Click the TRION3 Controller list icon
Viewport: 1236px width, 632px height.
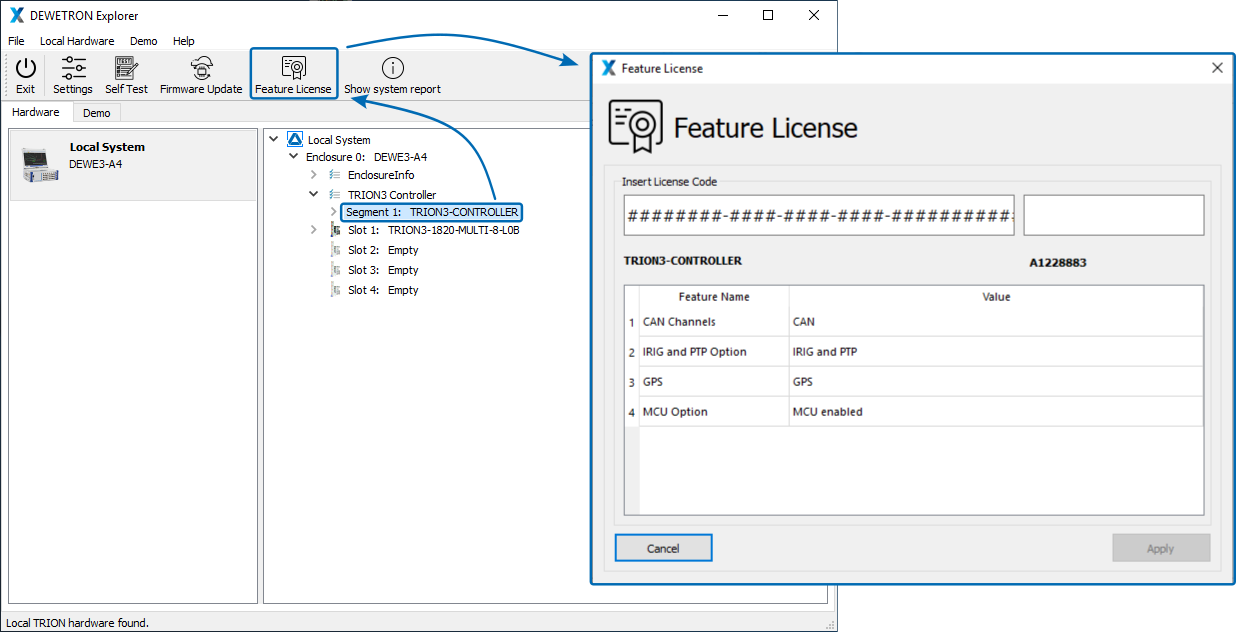click(x=335, y=195)
